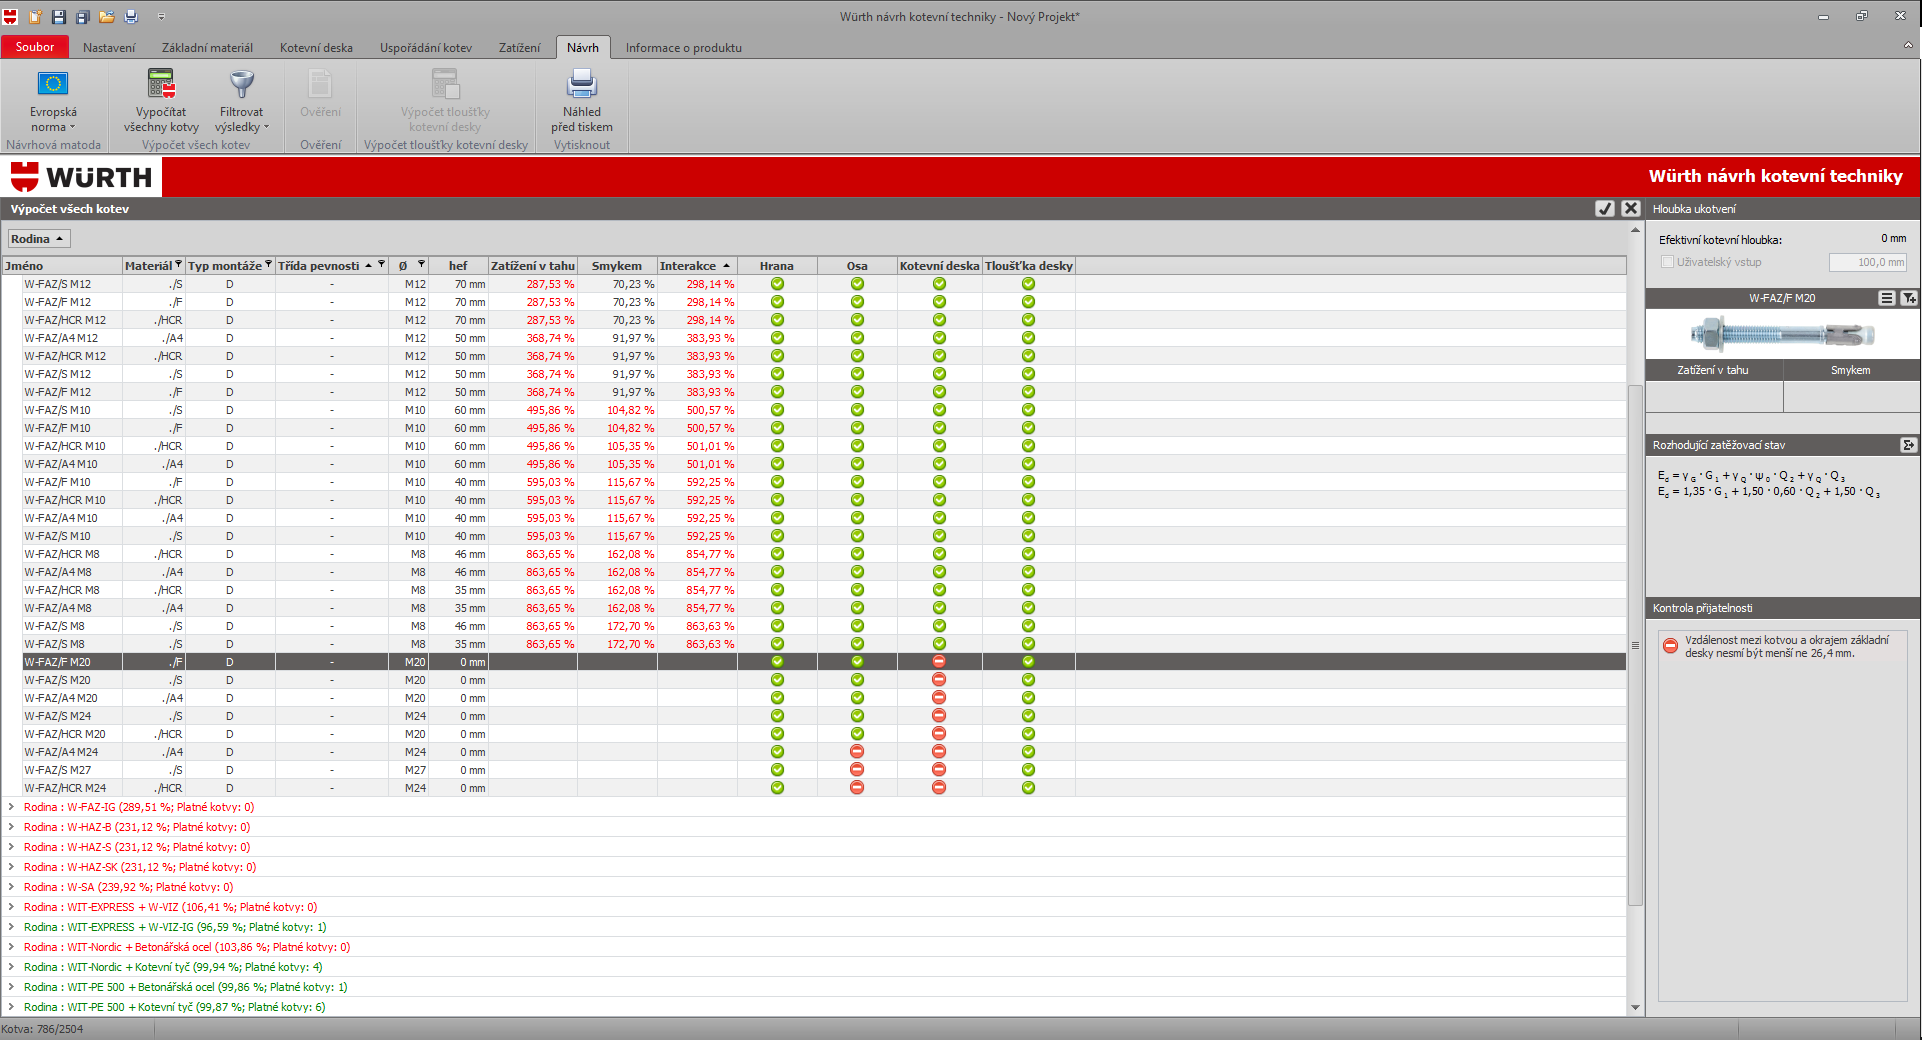This screenshot has width=1922, height=1040.
Task: Click Vypočítat všechny kotvy calculator icon
Action: coord(161,84)
